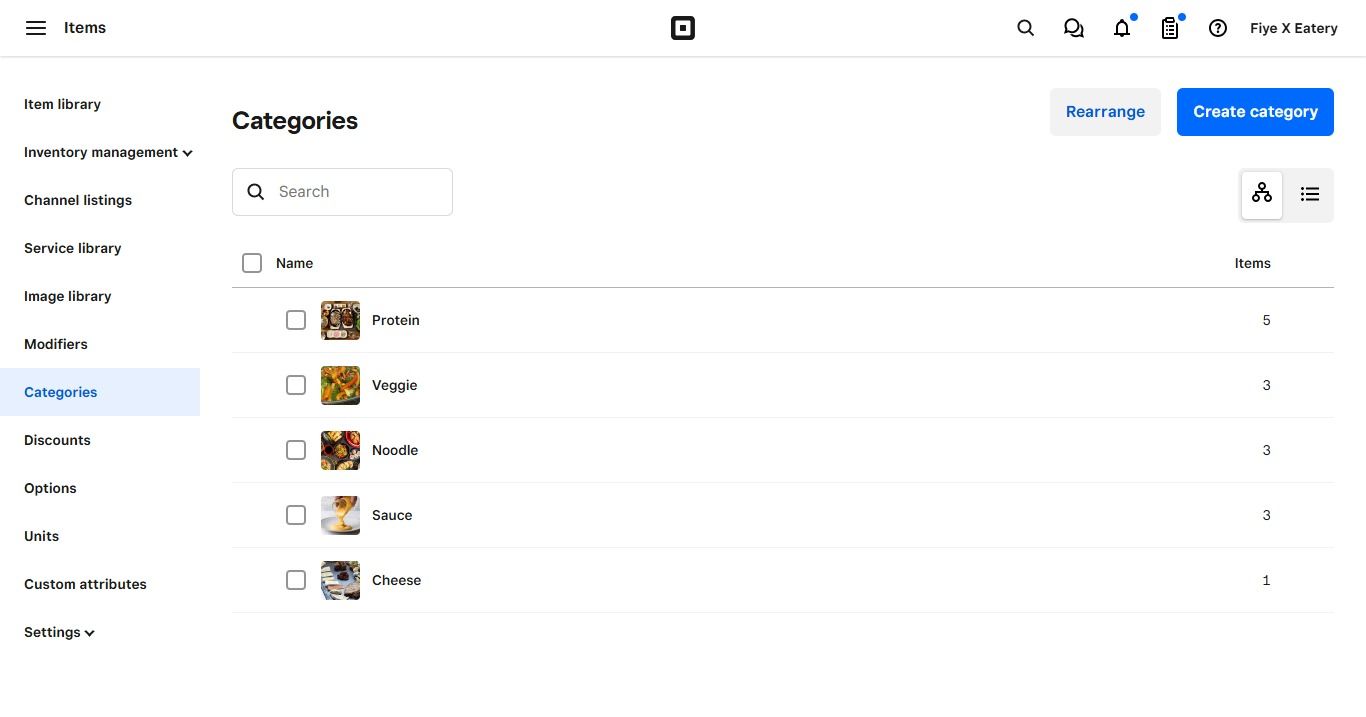Select the Protein category checkbox

tap(296, 320)
